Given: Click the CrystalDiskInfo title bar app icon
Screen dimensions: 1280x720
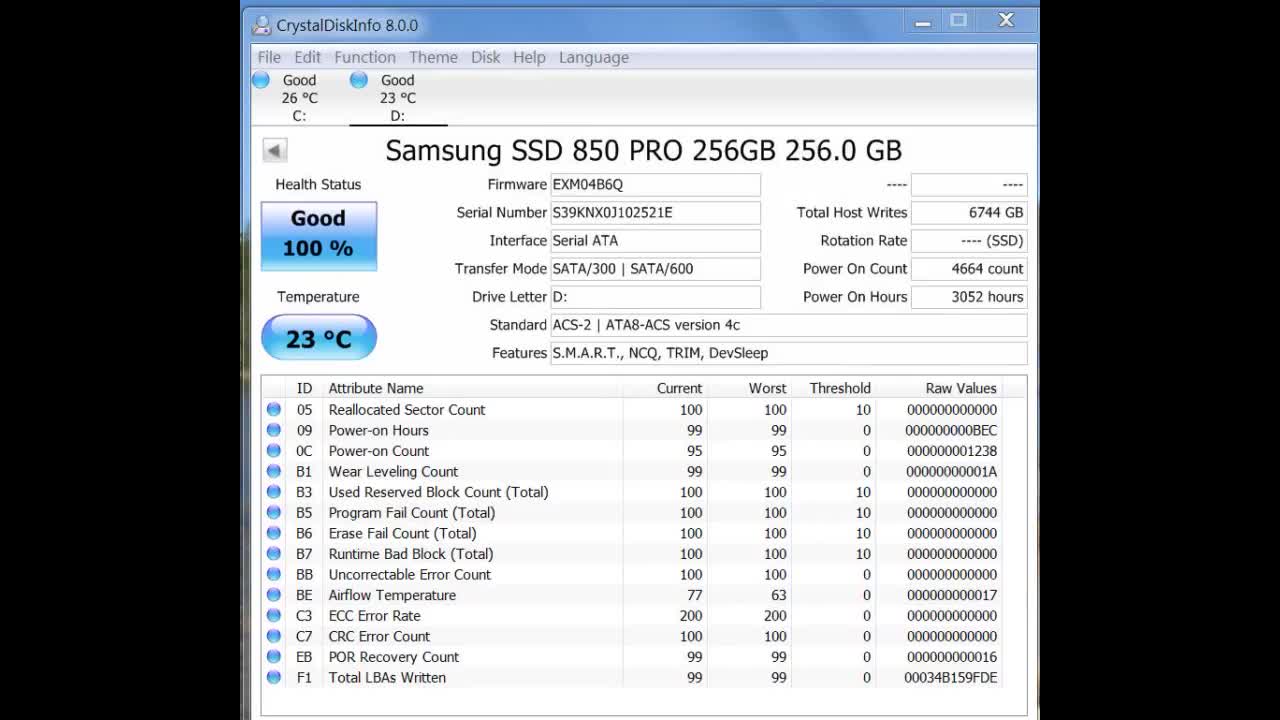Looking at the screenshot, I should [262, 25].
